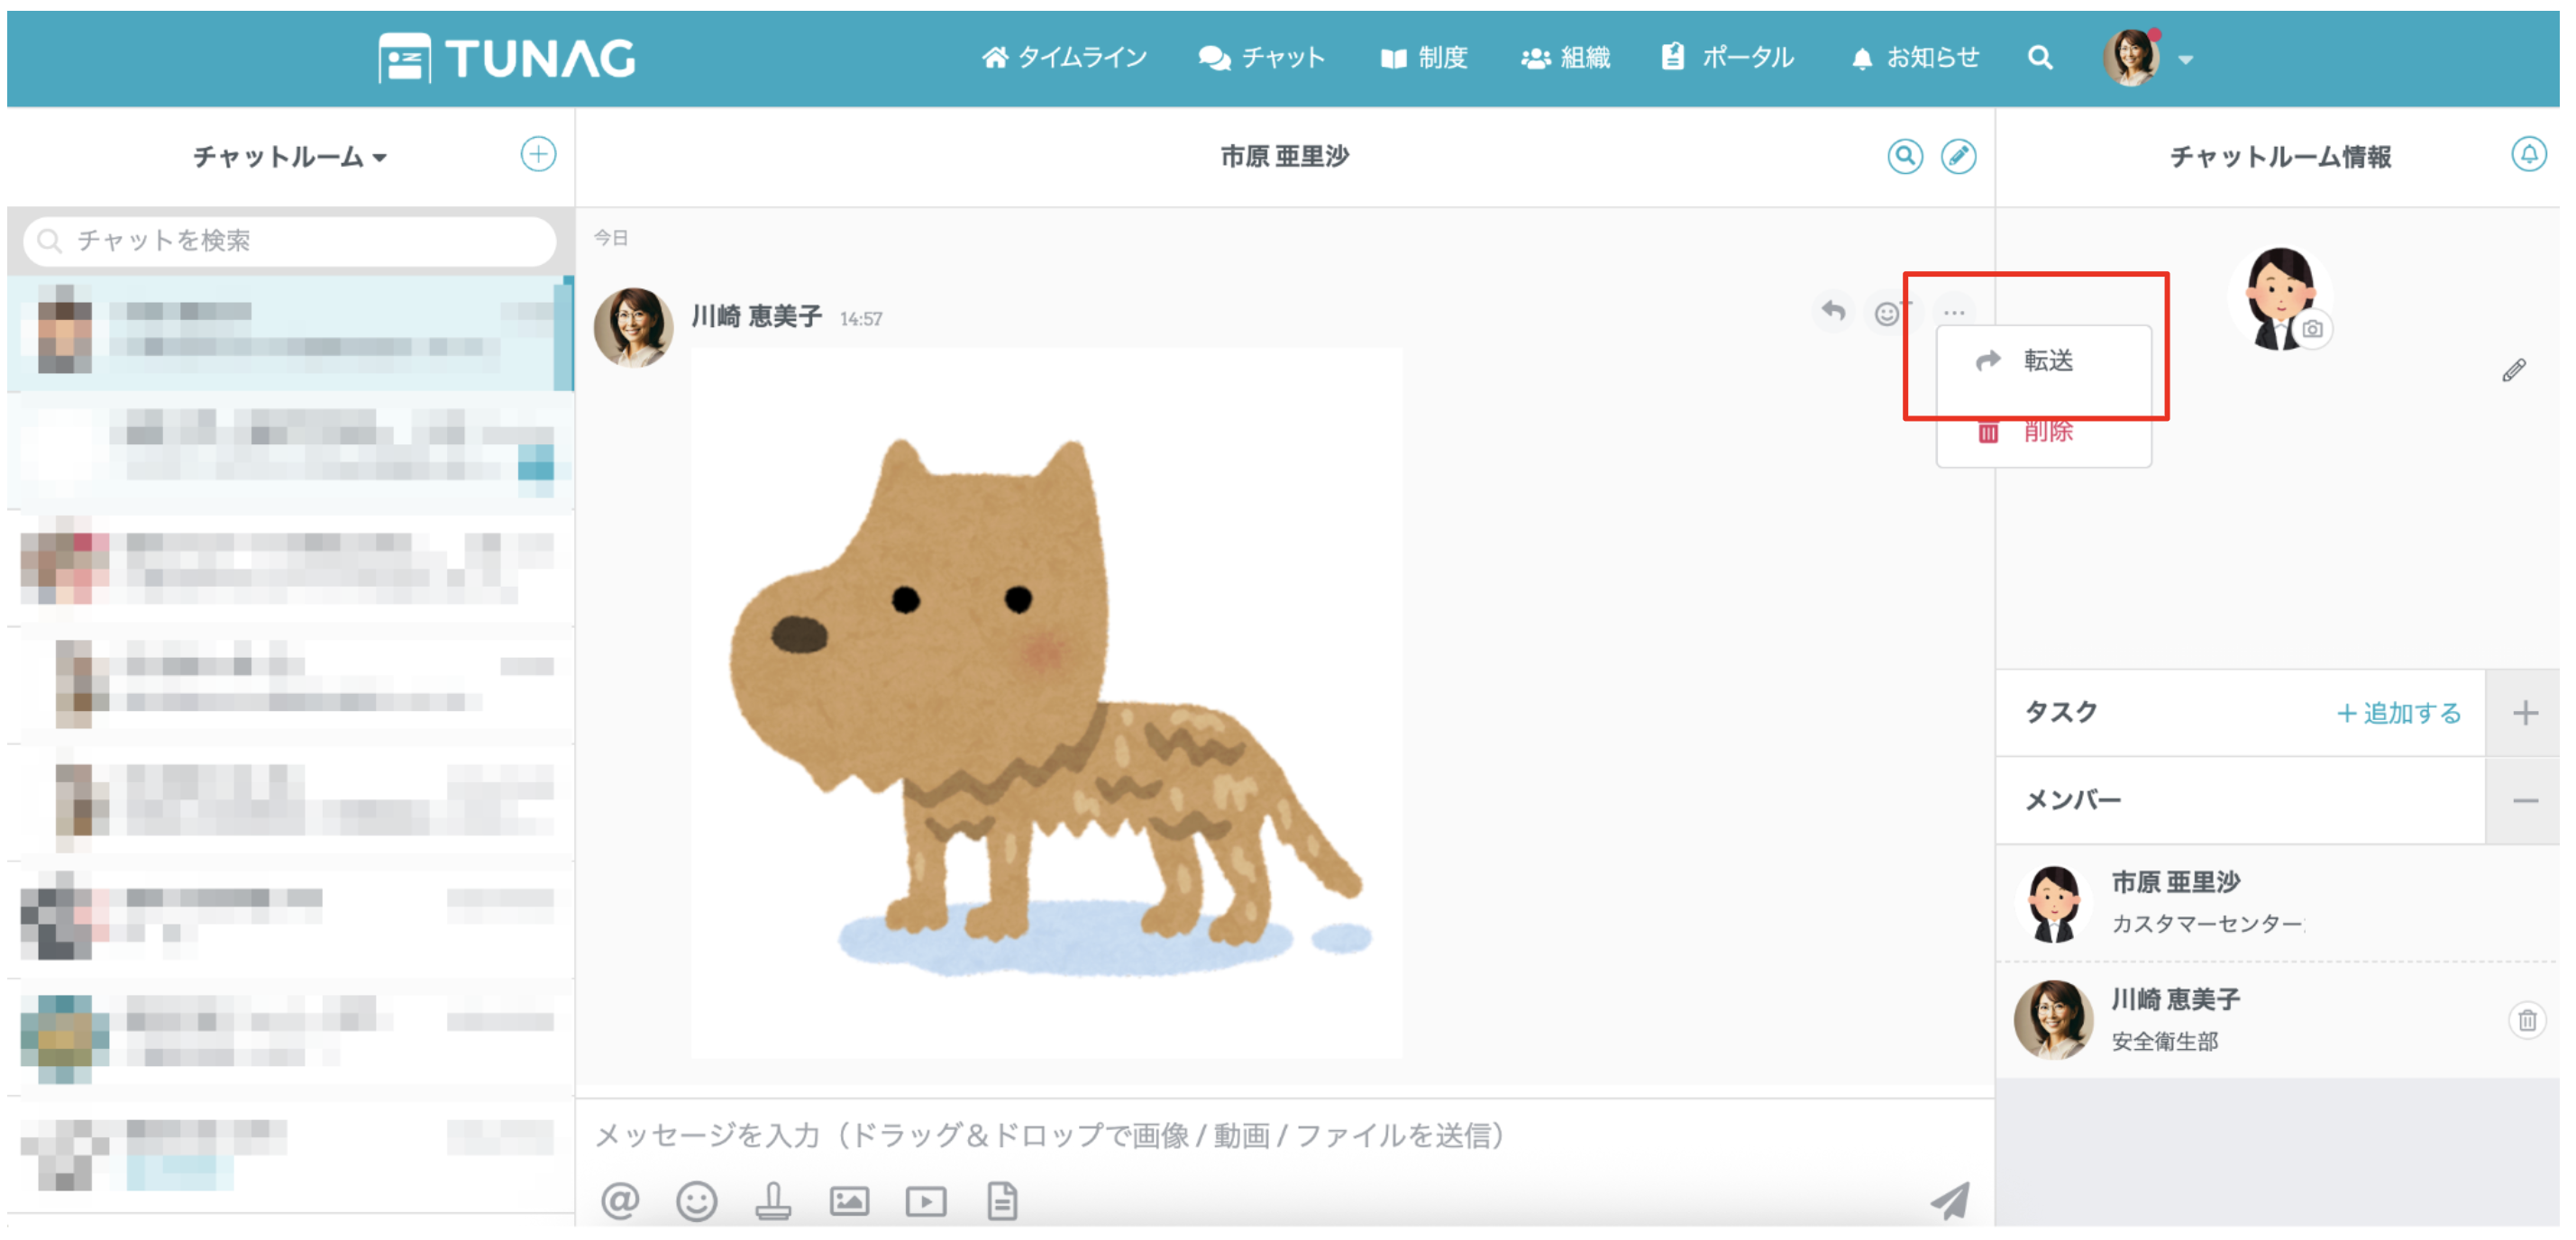Click the stamp icon below message input
The width and height of the screenshot is (2576, 1240).
click(773, 1200)
